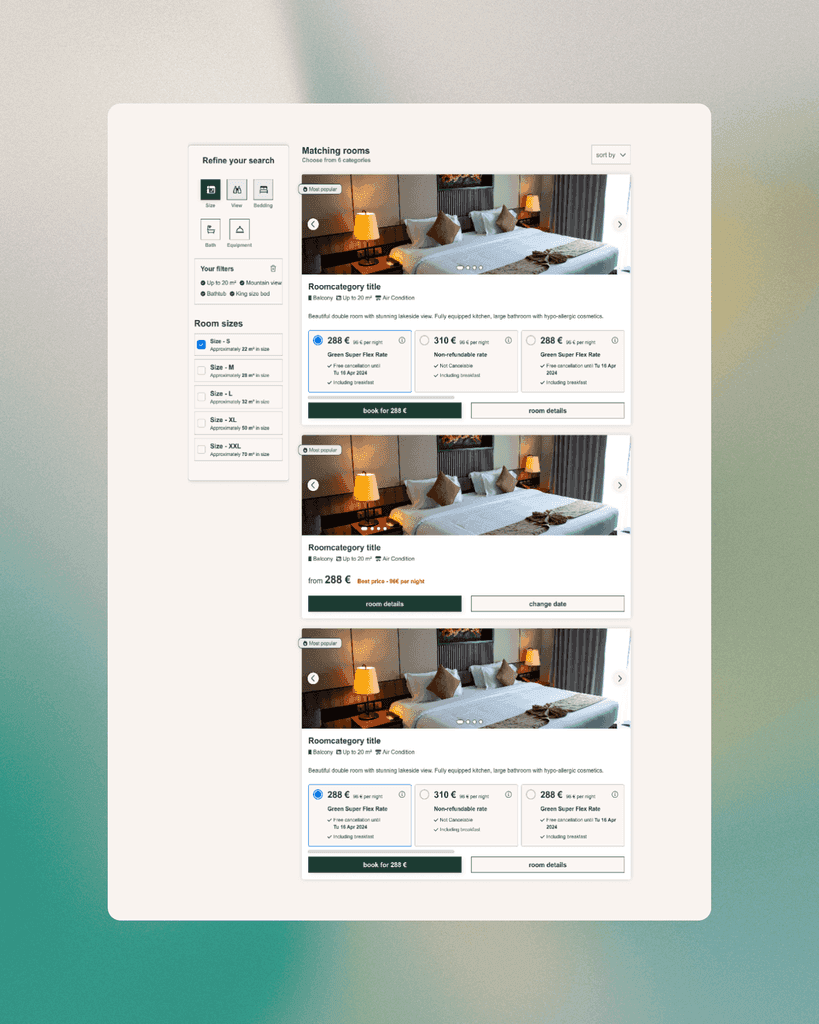Click the Bedding filter icon
The image size is (819, 1024).
[x=263, y=189]
